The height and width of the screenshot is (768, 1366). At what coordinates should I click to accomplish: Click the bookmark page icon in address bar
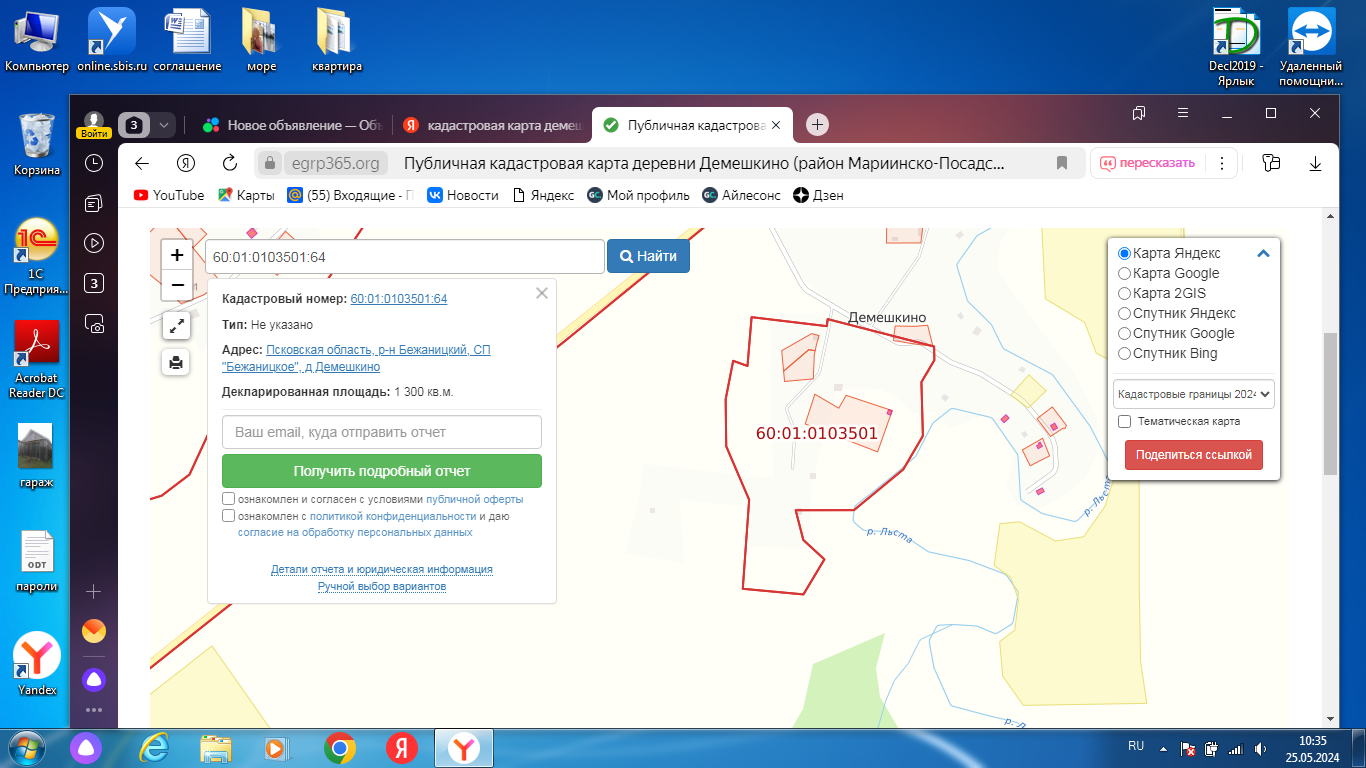coord(1062,163)
